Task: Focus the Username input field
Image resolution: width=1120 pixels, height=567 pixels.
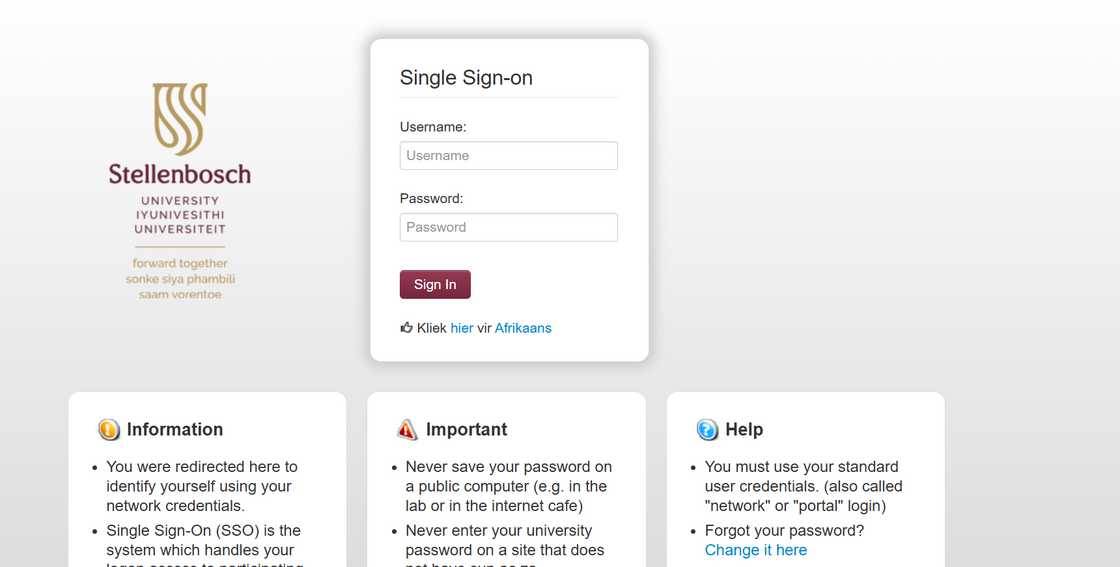Action: [x=508, y=156]
